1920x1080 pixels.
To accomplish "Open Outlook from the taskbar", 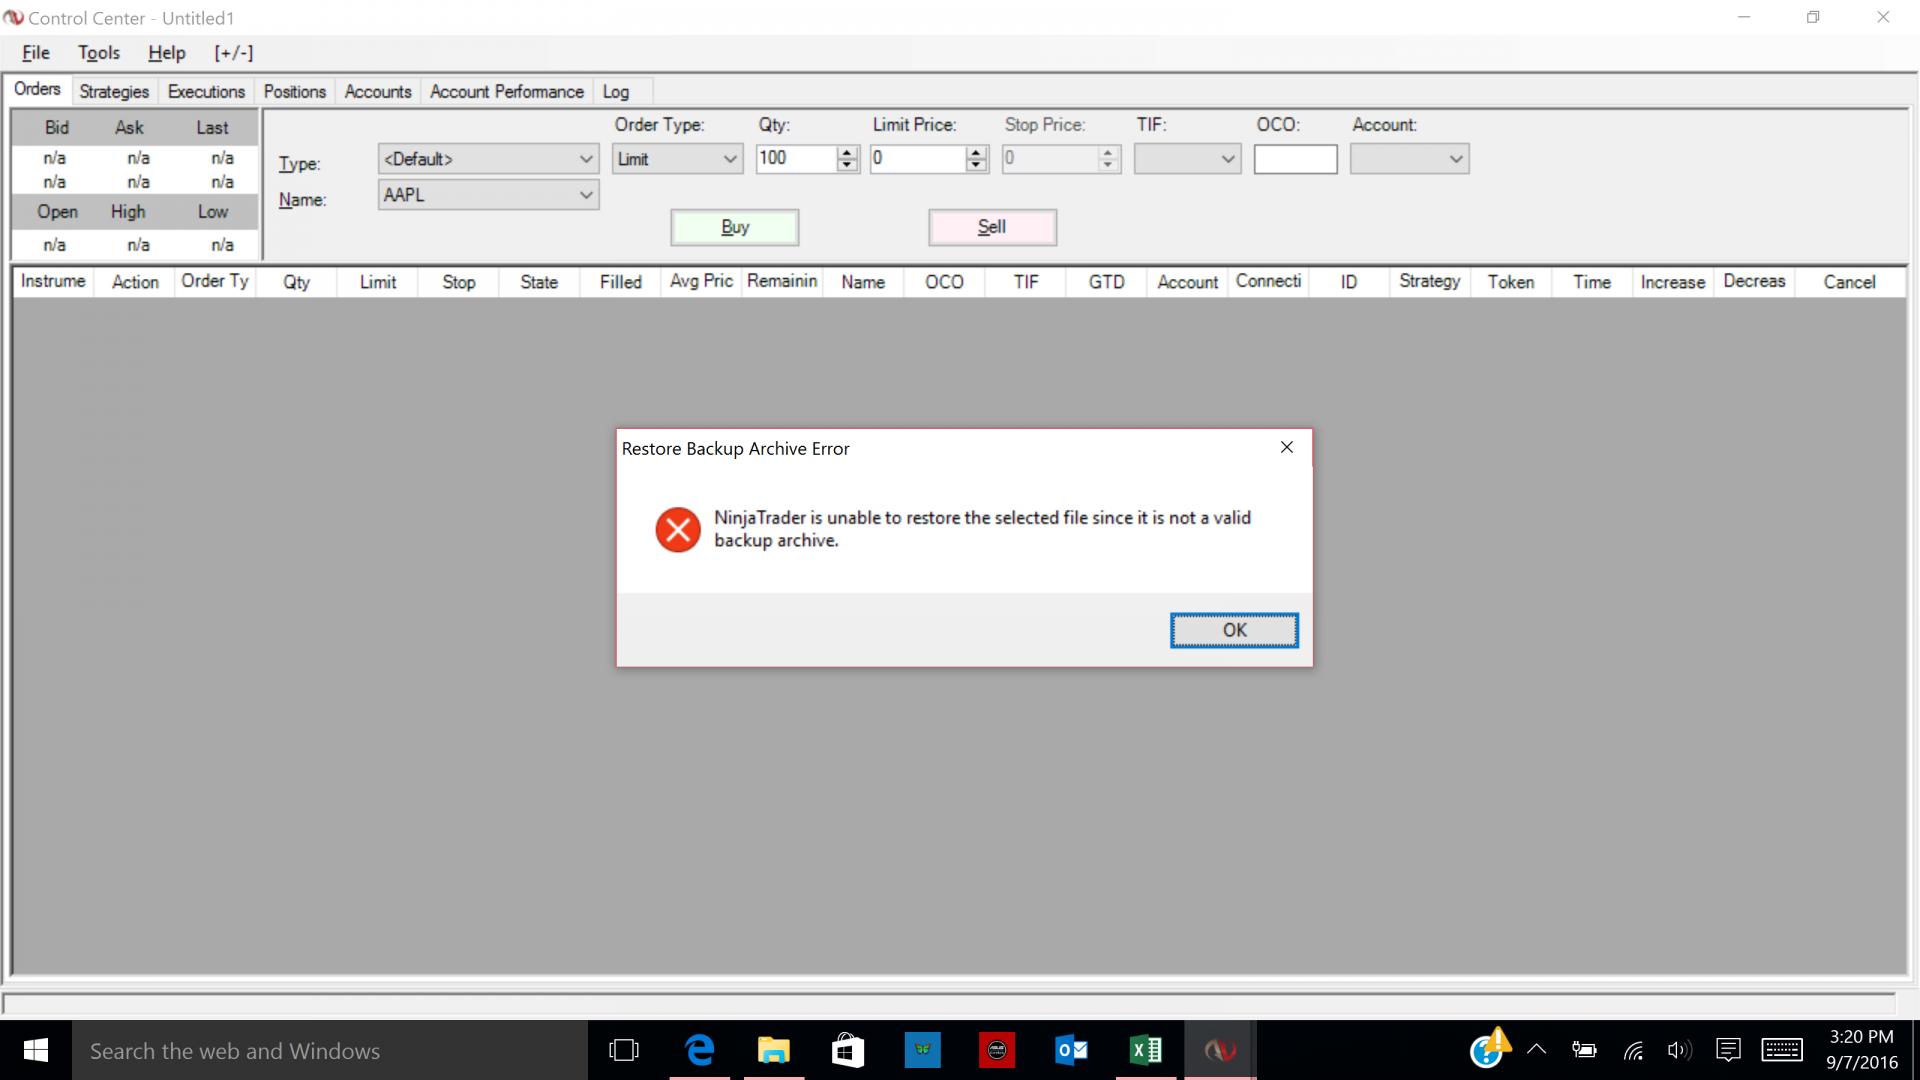I will tap(1071, 1050).
